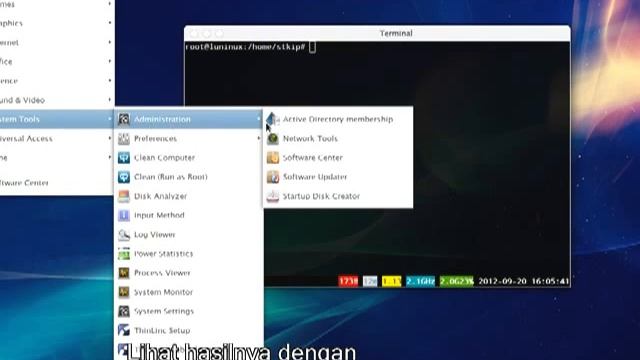640x360 pixels.
Task: Choose Clean (Run as Root)
Action: [x=189, y=177]
